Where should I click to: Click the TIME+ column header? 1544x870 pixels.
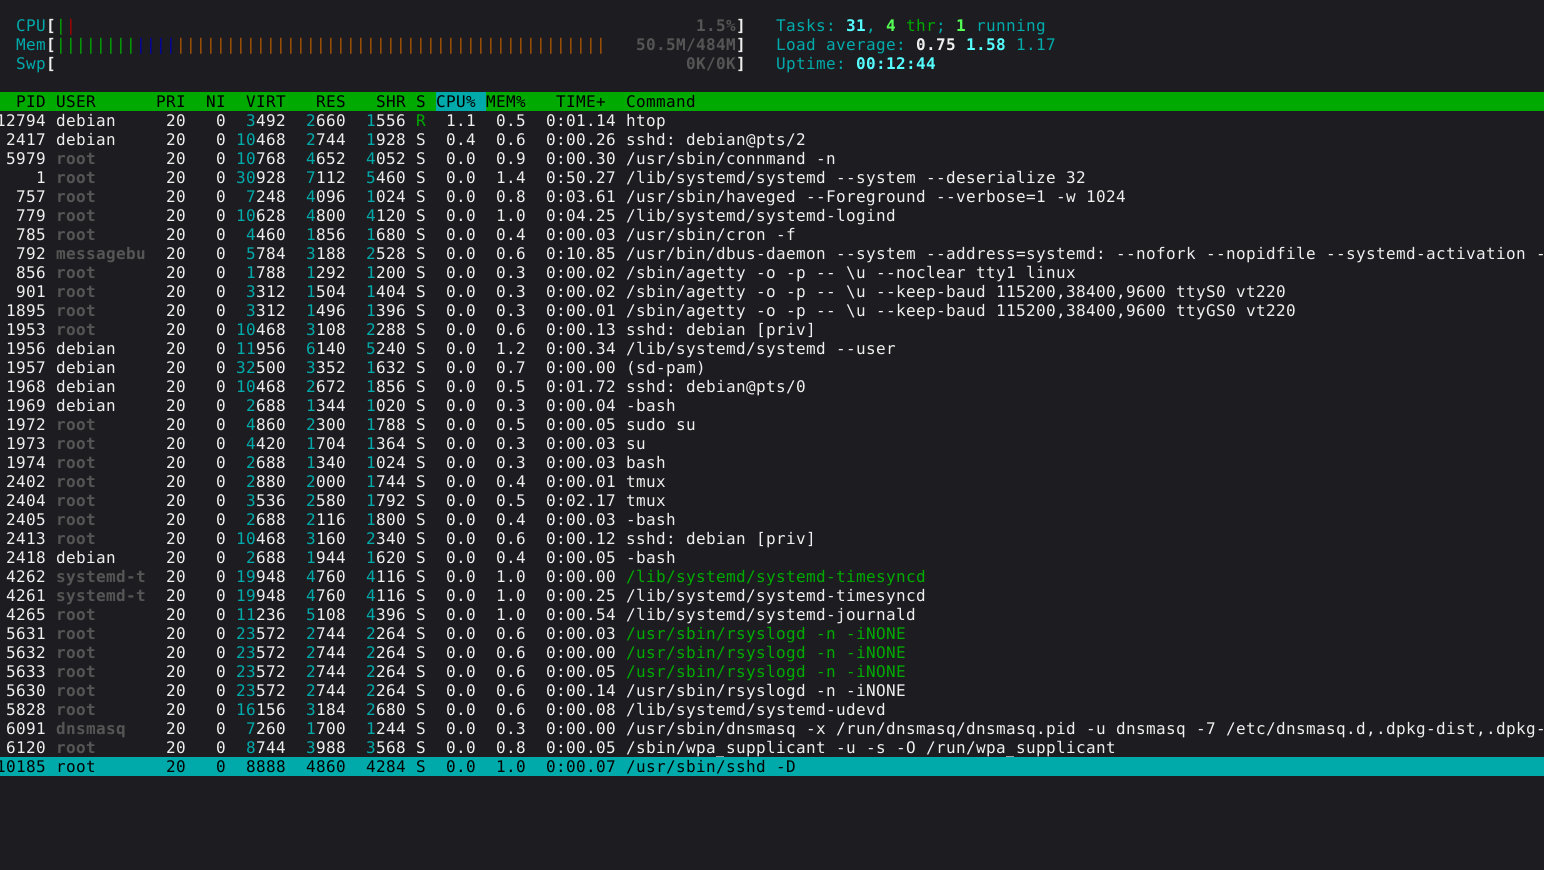pos(580,102)
